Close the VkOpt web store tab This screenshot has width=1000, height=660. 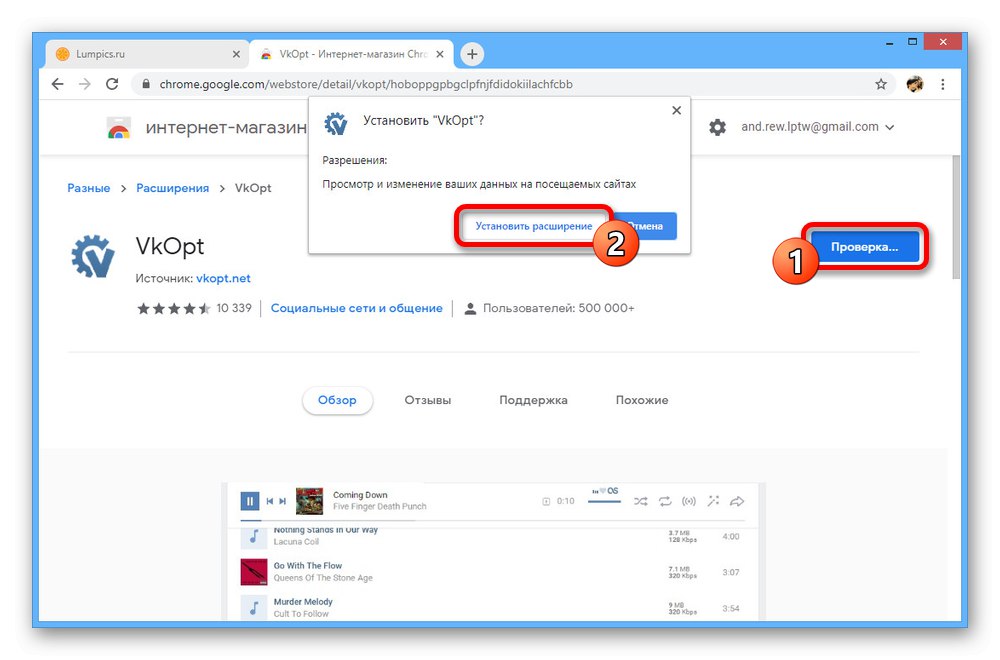tap(439, 54)
